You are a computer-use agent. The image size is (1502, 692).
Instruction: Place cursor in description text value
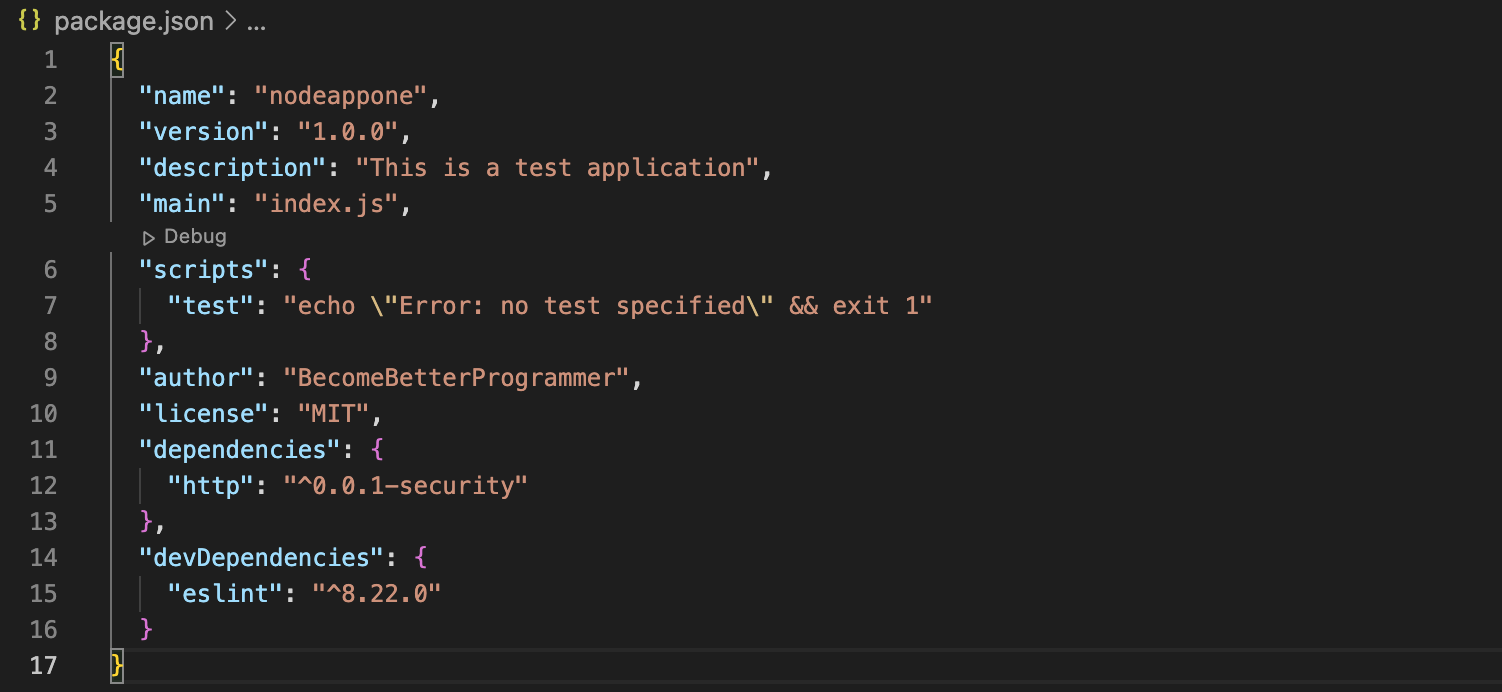point(558,168)
